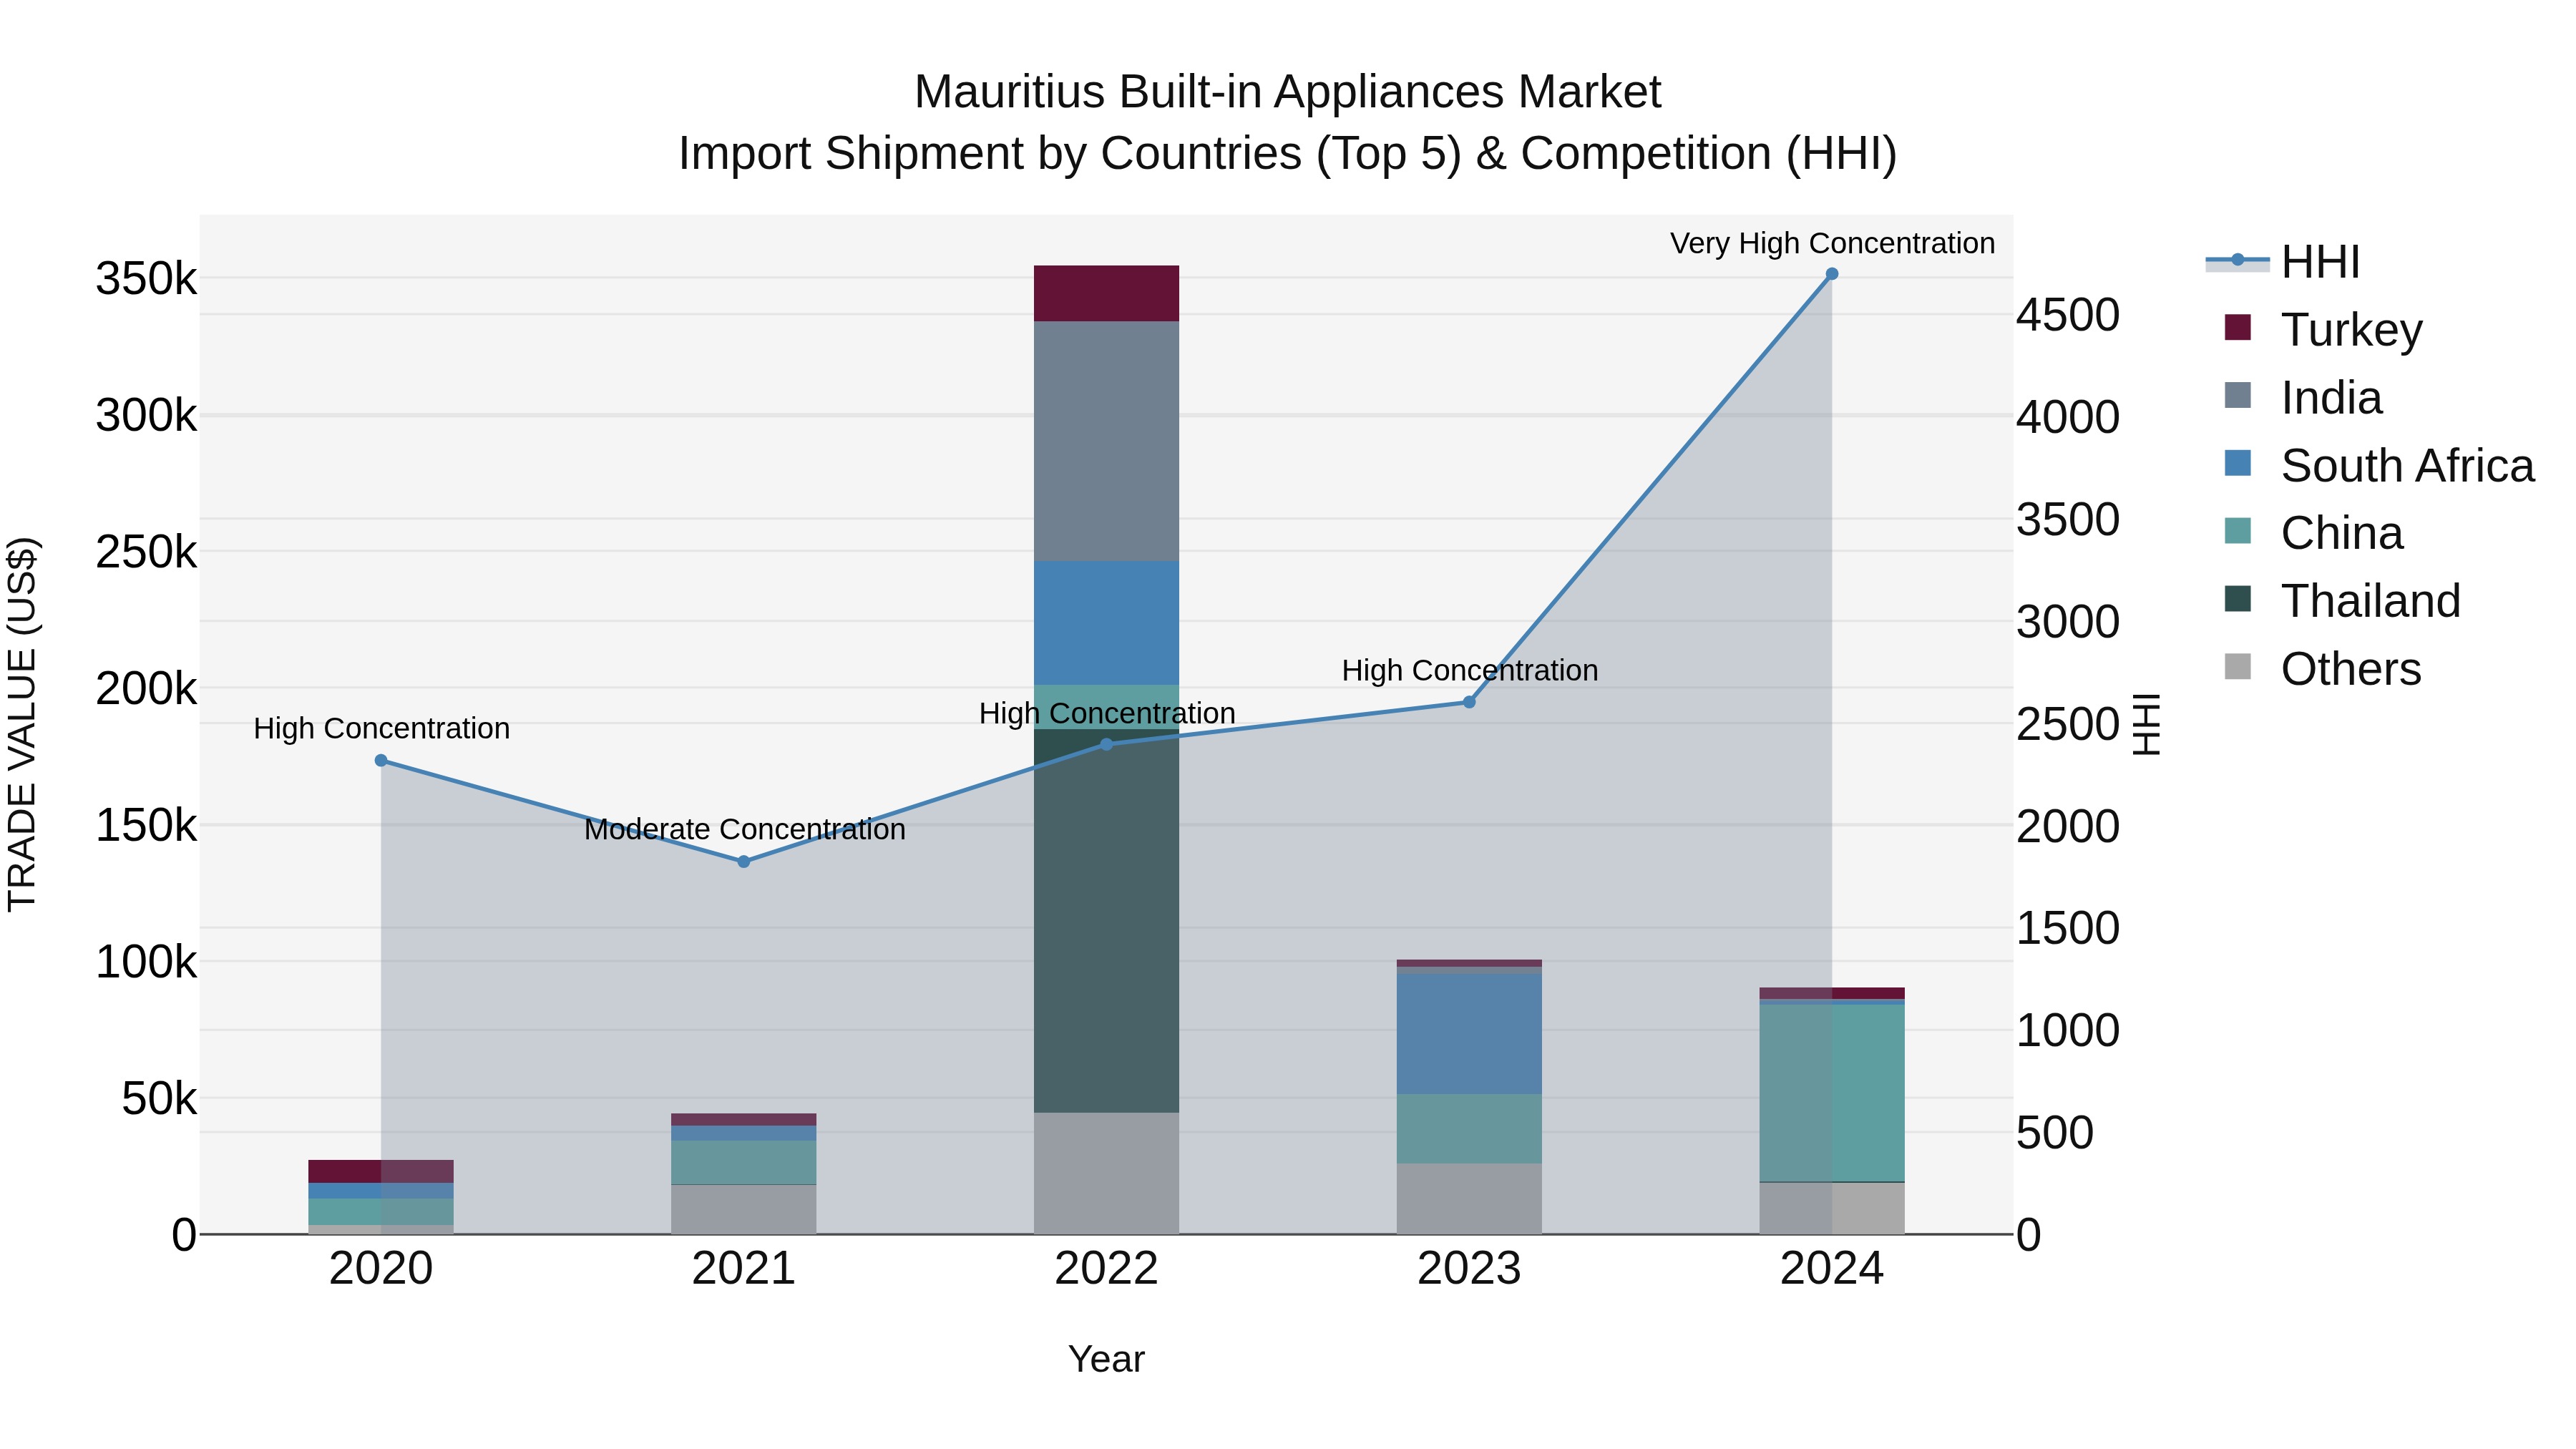Click the Thailand segment of 2022 bar
2576x1449 pixels.
pos(1106,921)
